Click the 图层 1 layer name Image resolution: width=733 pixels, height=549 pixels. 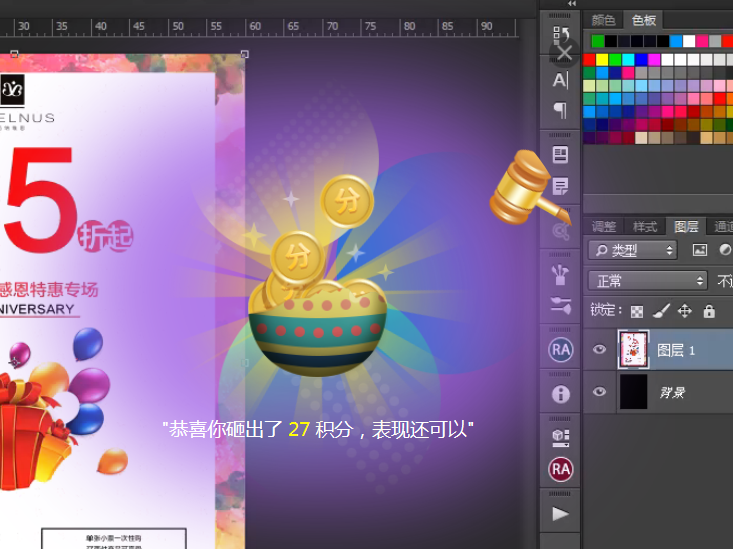(x=676, y=350)
